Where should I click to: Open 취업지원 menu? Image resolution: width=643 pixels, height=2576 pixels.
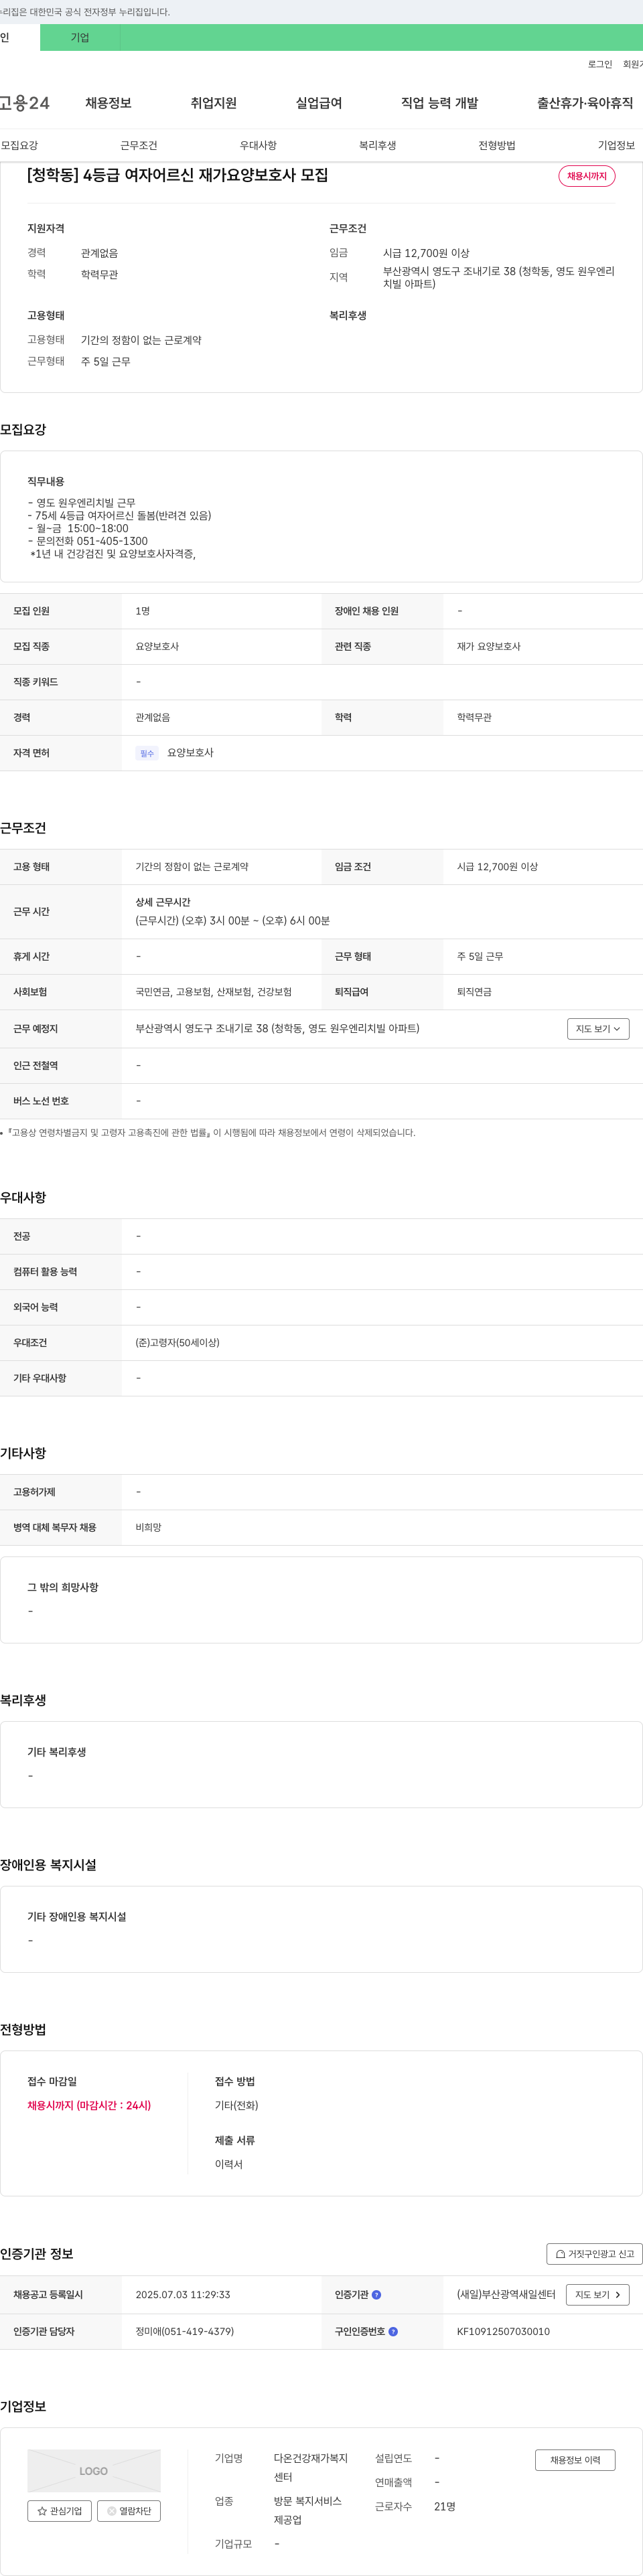pos(214,103)
